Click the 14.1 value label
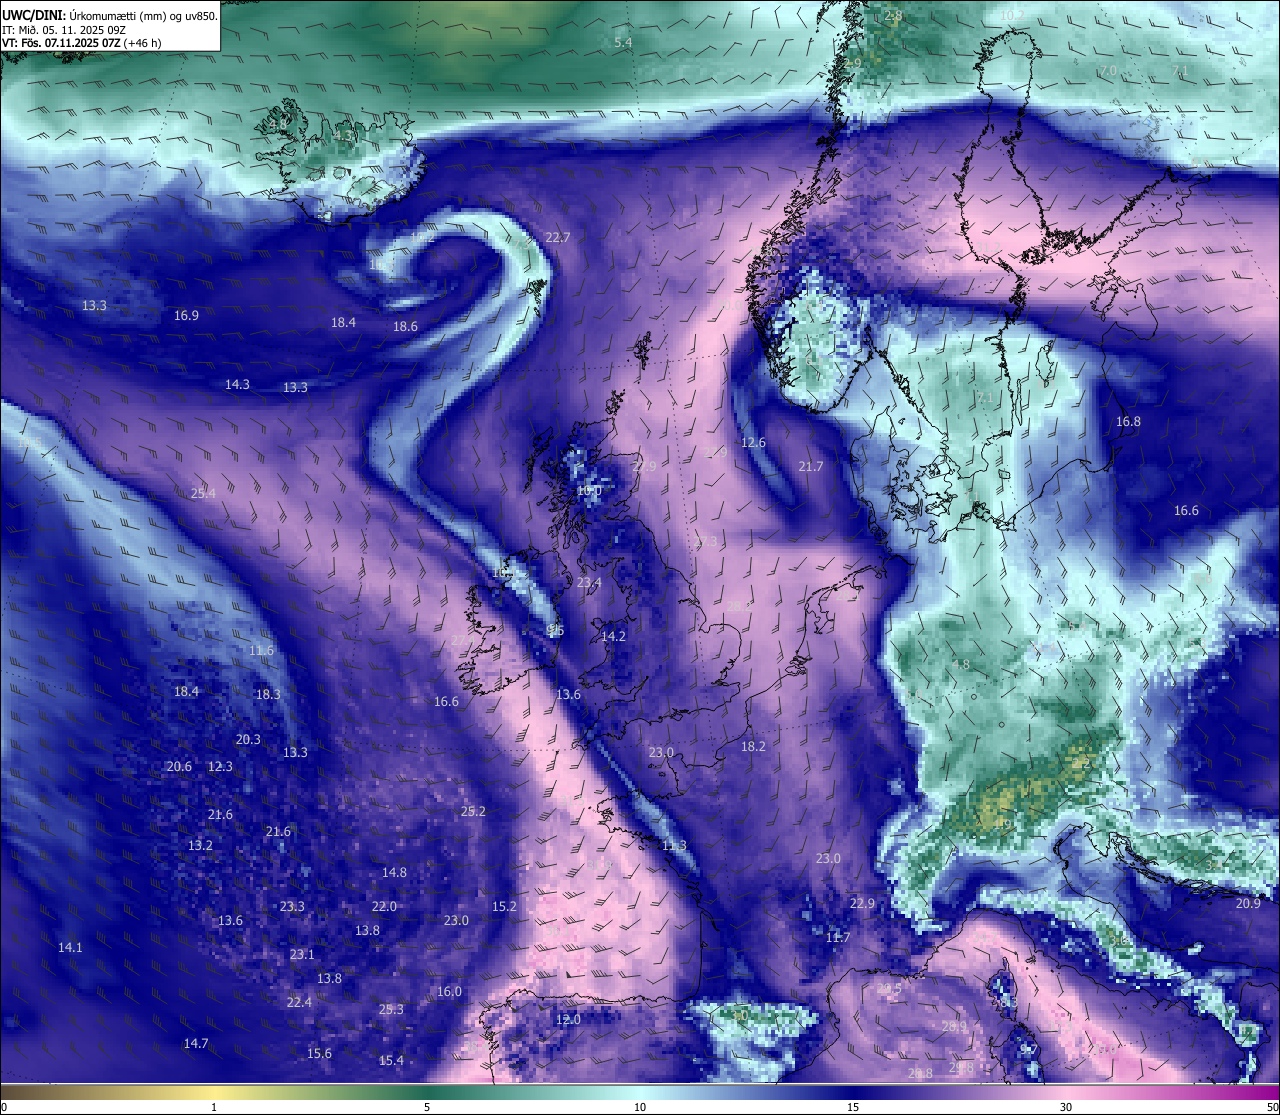 (x=70, y=947)
